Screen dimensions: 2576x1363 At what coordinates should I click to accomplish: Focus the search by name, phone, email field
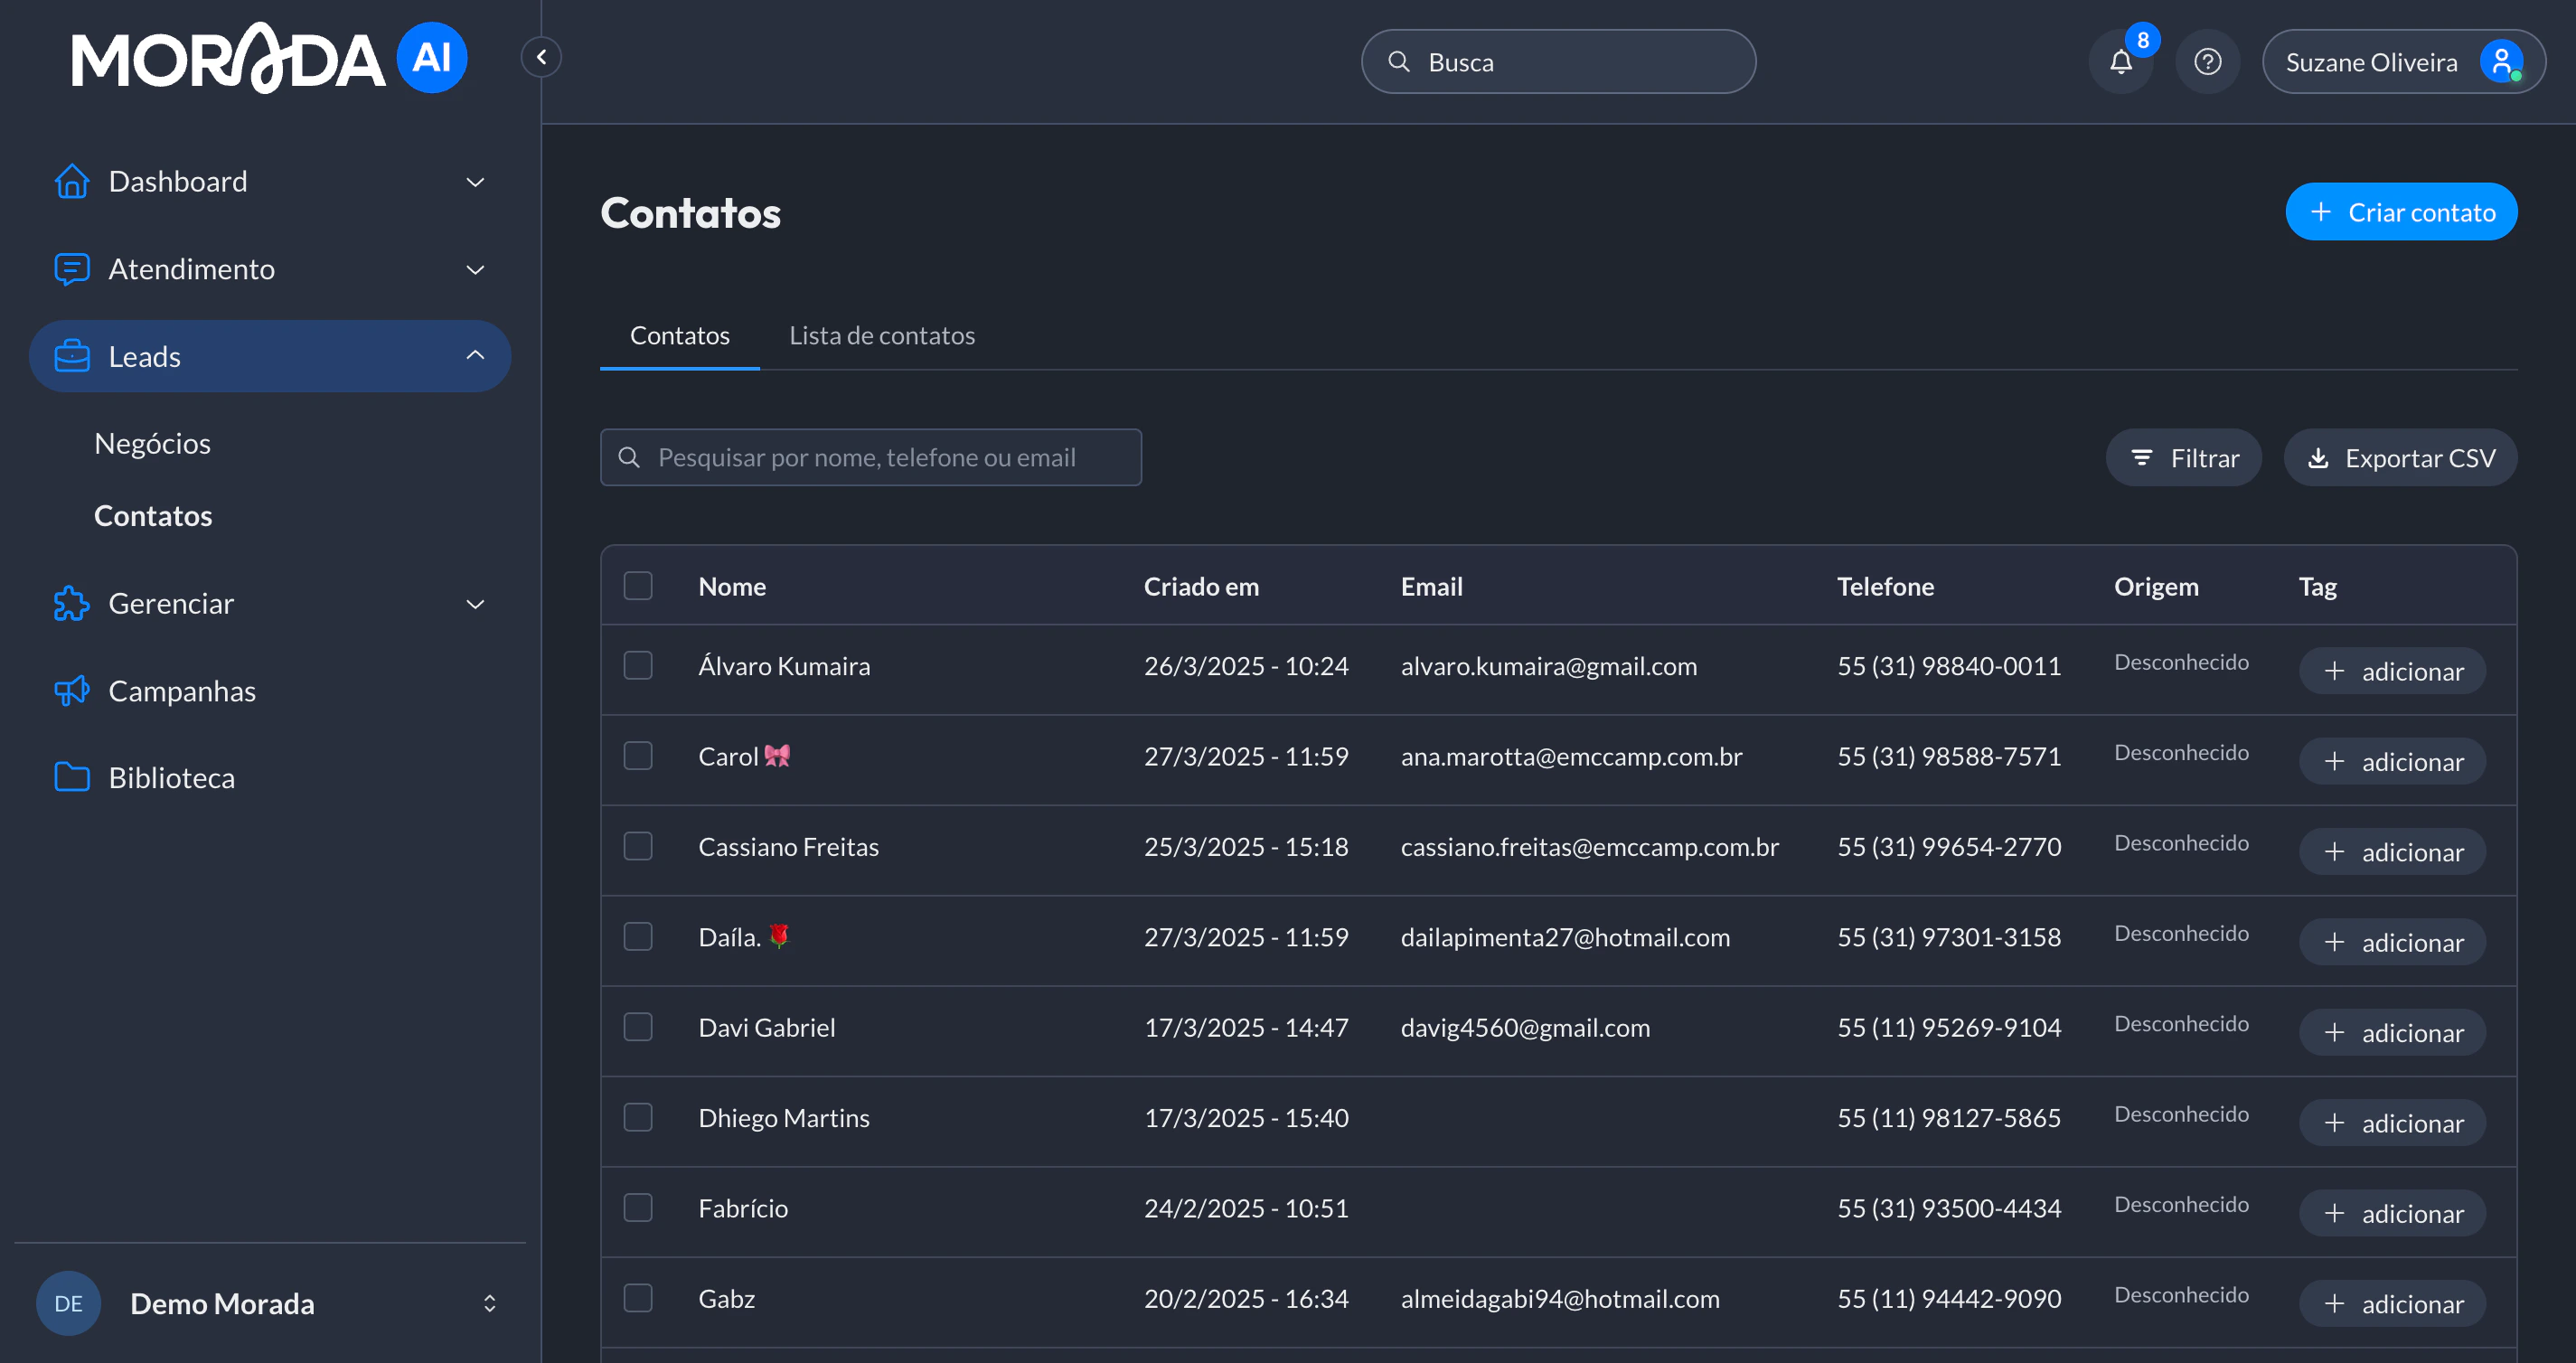point(870,458)
